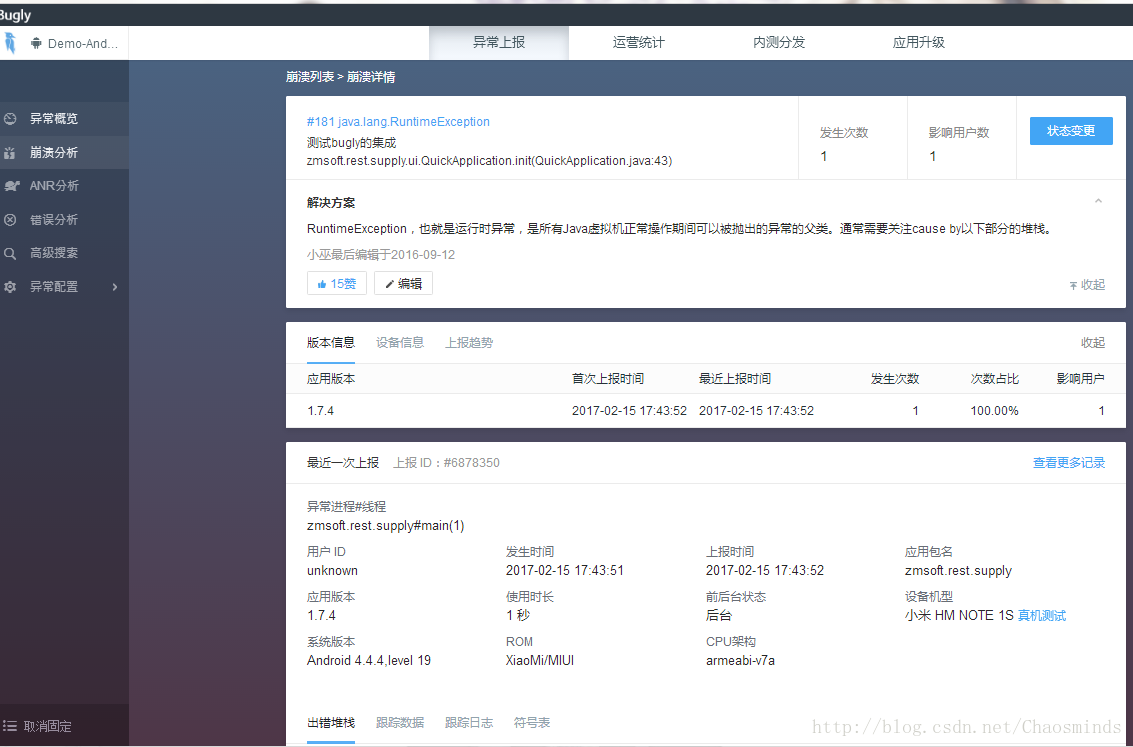Click the 高级搜索 magnifier icon

tap(10, 254)
